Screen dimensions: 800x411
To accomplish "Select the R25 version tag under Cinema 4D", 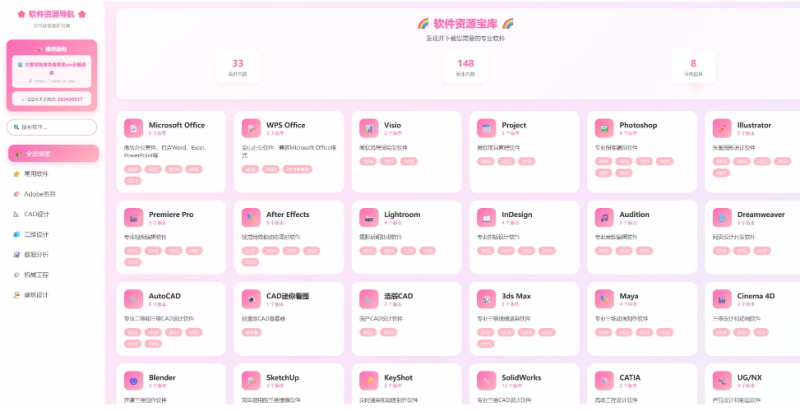I will [762, 332].
